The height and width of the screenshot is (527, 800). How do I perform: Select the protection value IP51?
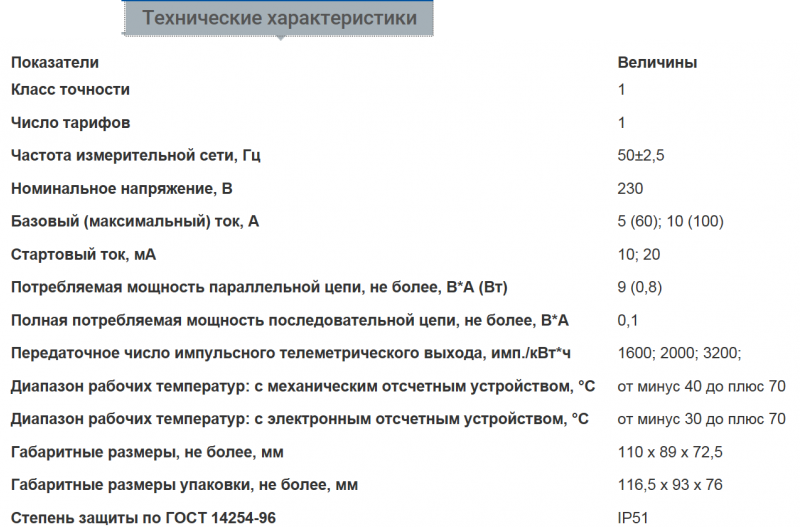pyautogui.click(x=633, y=518)
